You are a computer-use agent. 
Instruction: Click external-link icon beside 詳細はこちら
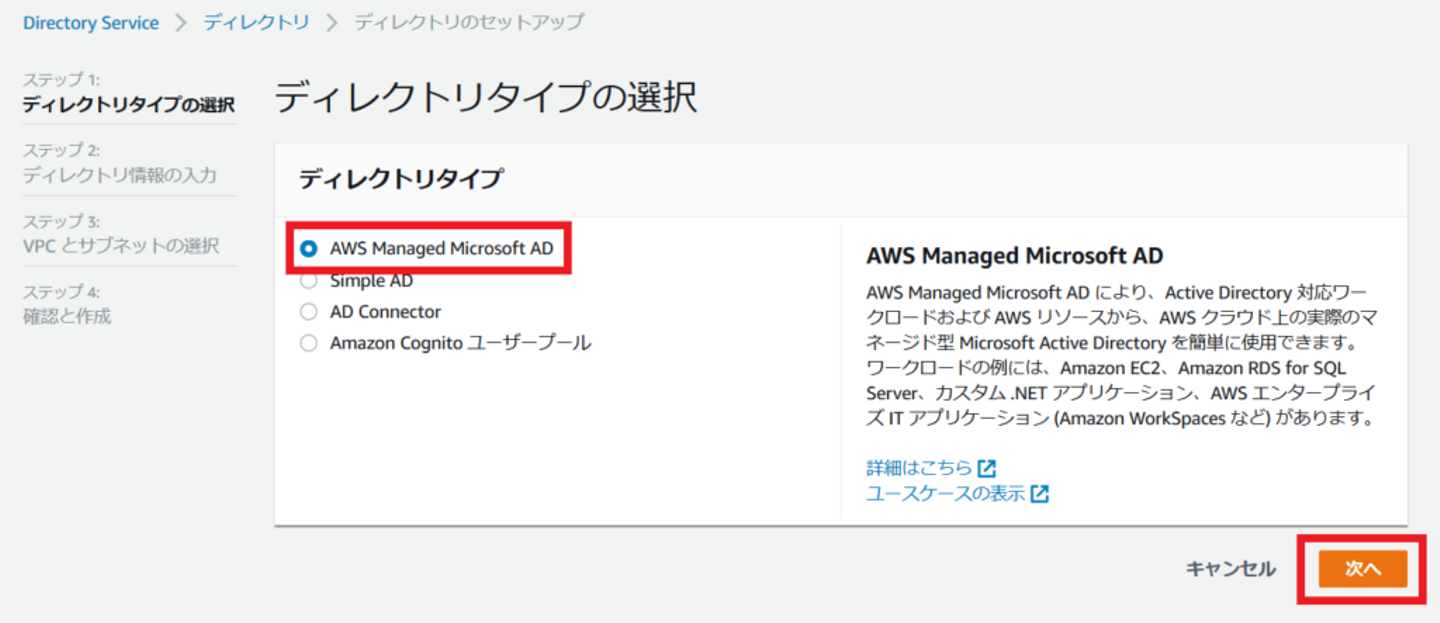click(x=987, y=468)
